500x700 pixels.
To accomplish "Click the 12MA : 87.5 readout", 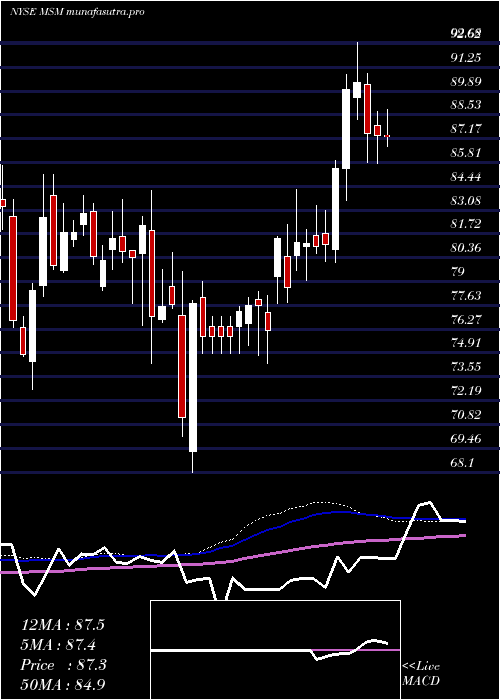I will coord(63,625).
